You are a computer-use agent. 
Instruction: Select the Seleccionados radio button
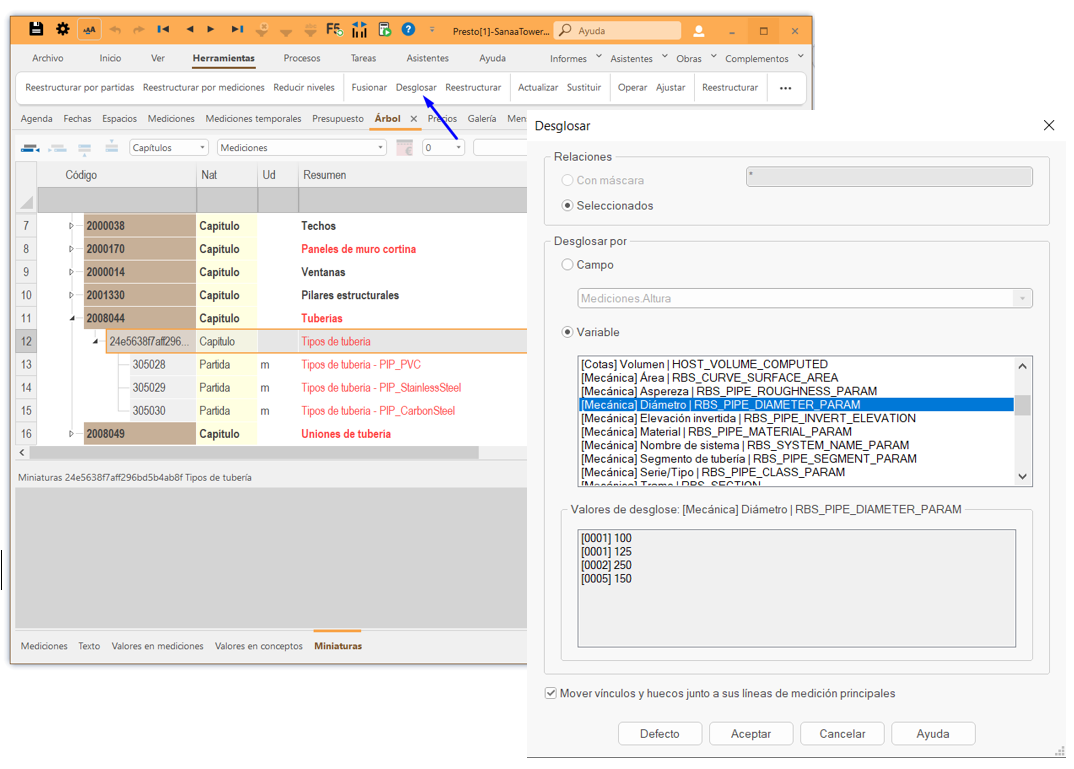(x=567, y=205)
